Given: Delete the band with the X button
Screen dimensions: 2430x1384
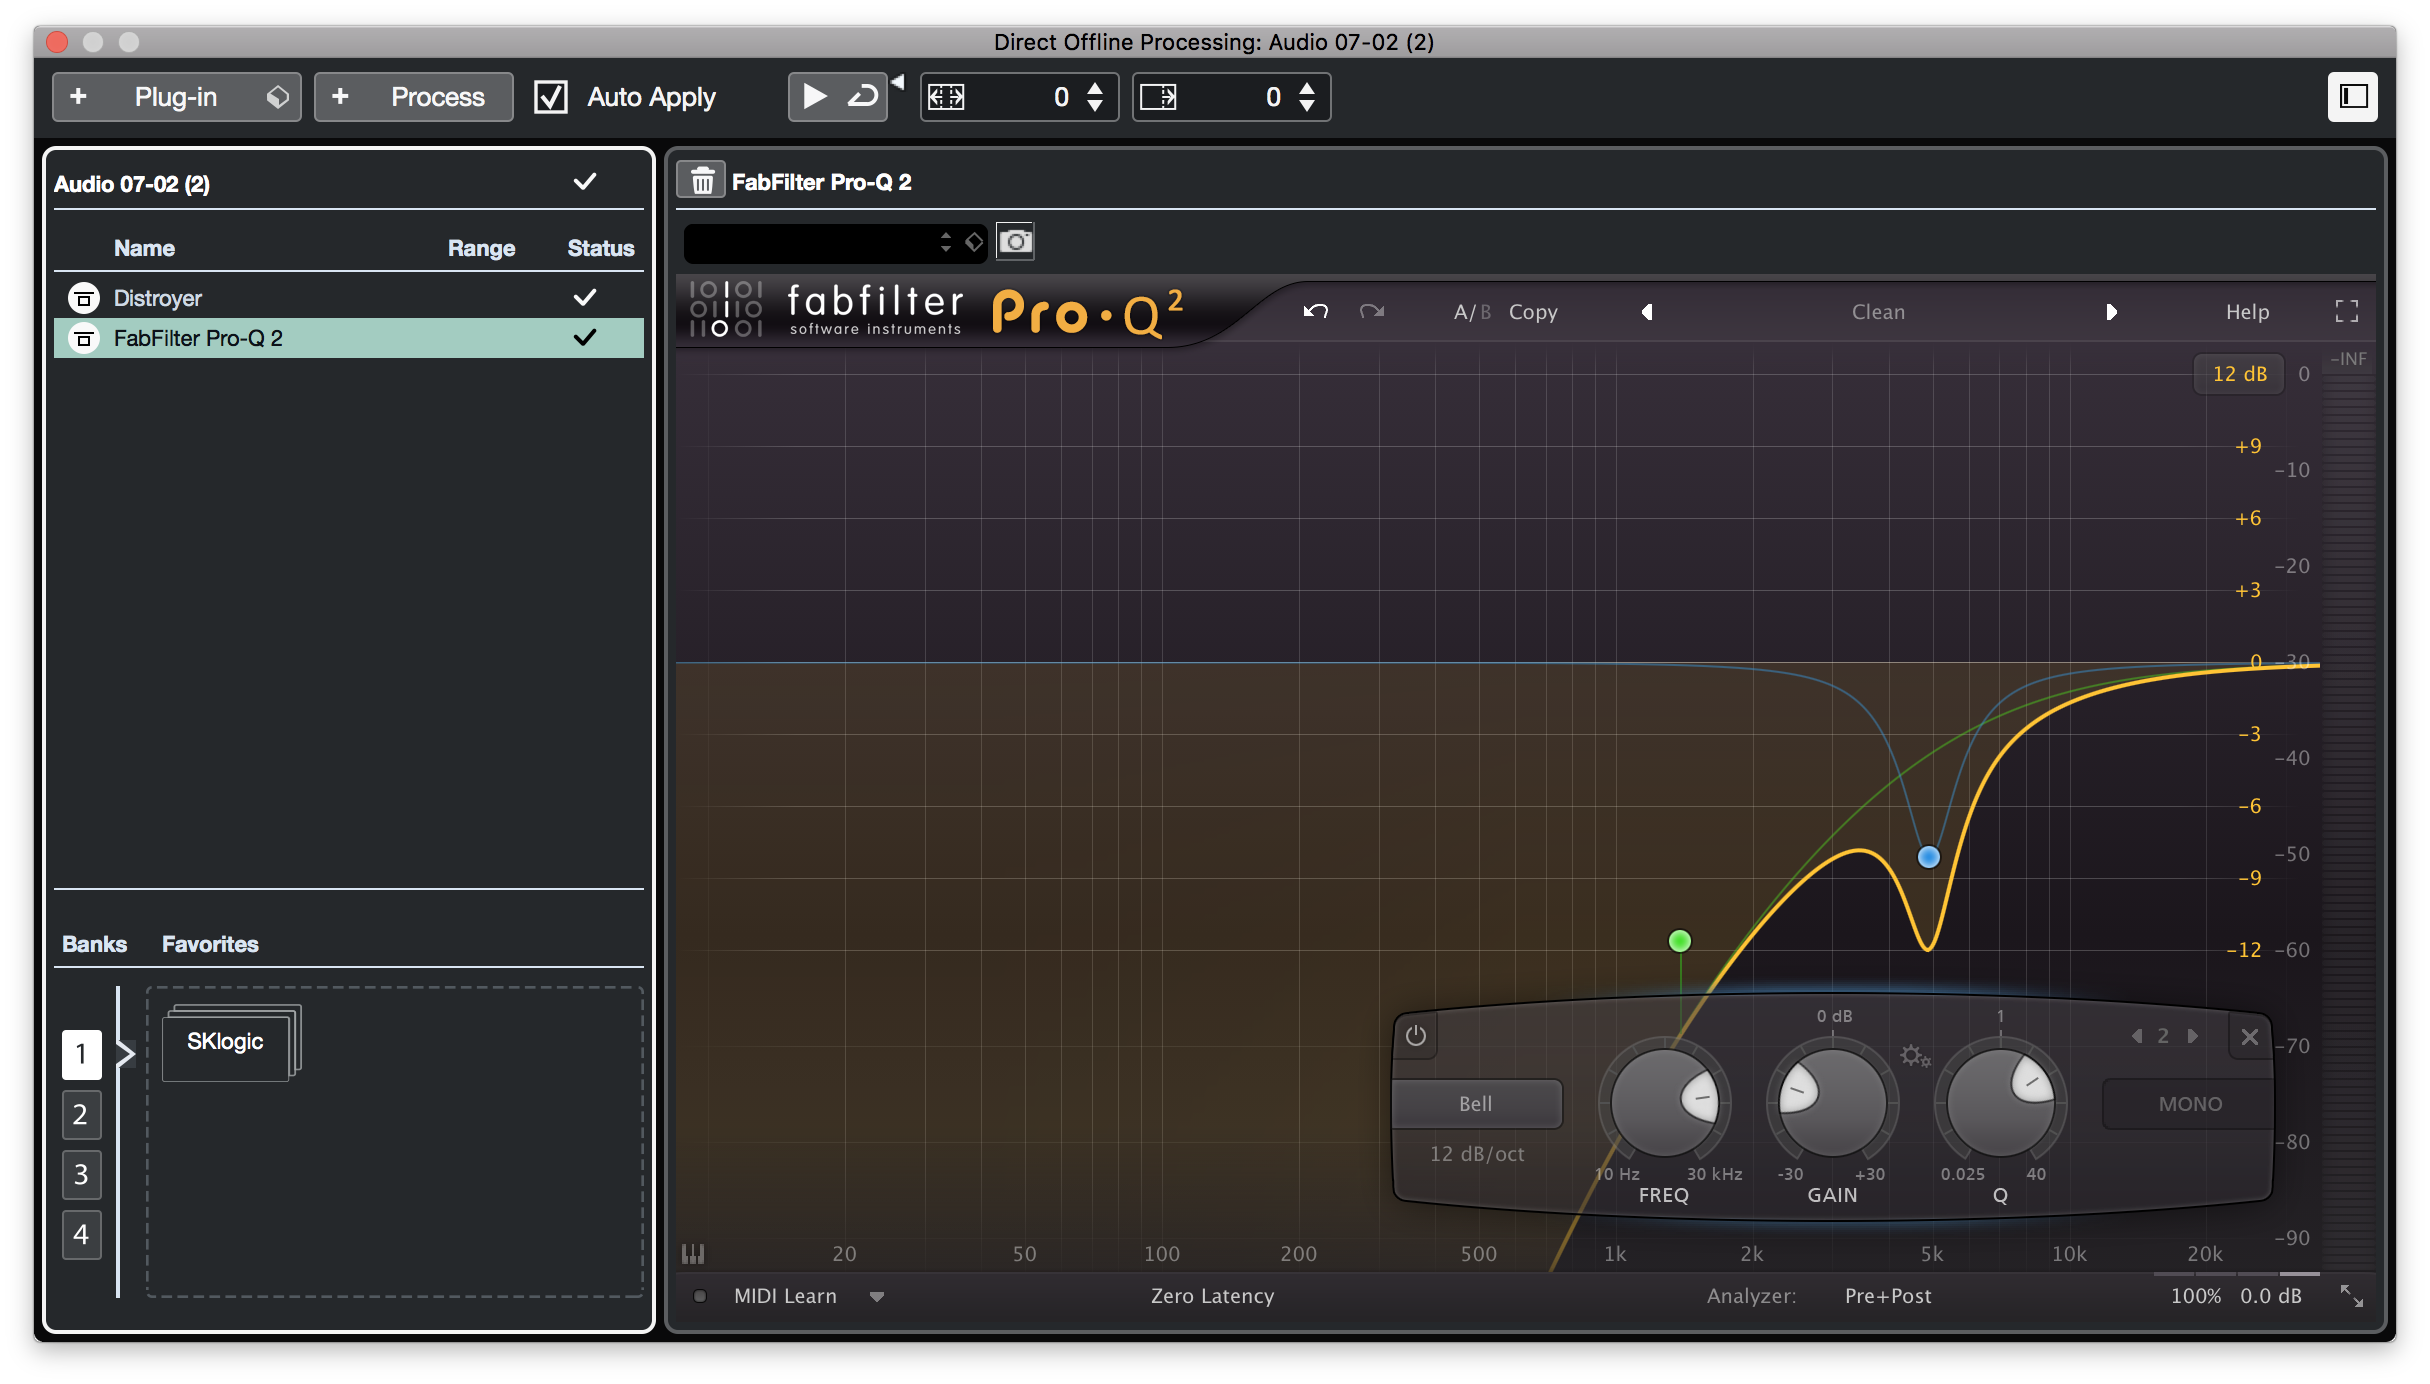Looking at the screenshot, I should [2249, 1037].
